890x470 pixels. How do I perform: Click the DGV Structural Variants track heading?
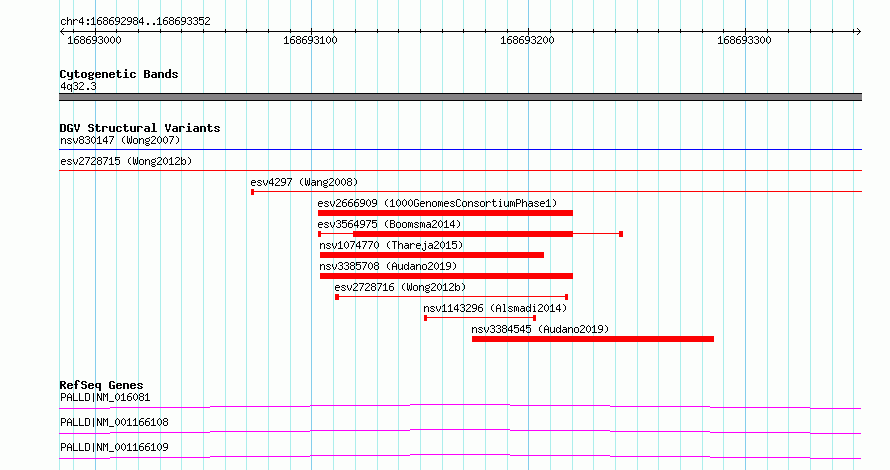[140, 128]
